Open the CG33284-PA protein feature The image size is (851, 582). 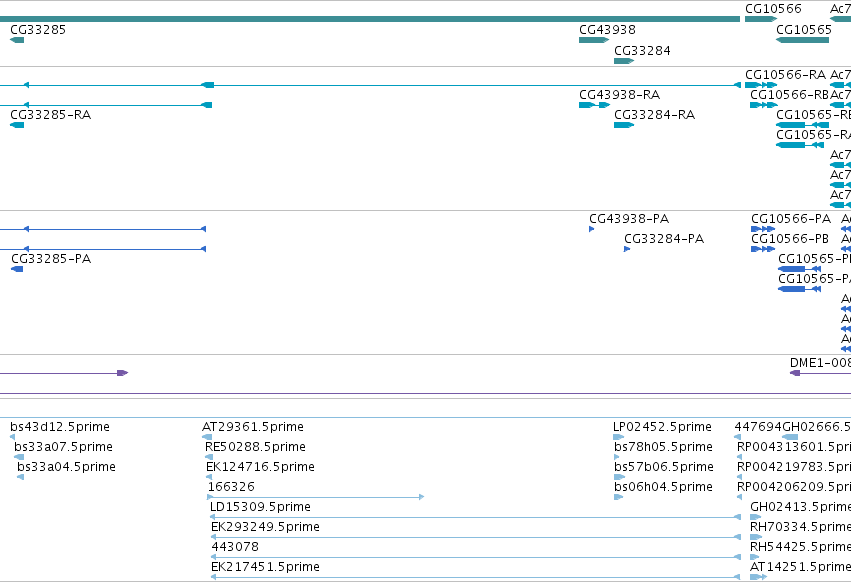click(x=627, y=249)
